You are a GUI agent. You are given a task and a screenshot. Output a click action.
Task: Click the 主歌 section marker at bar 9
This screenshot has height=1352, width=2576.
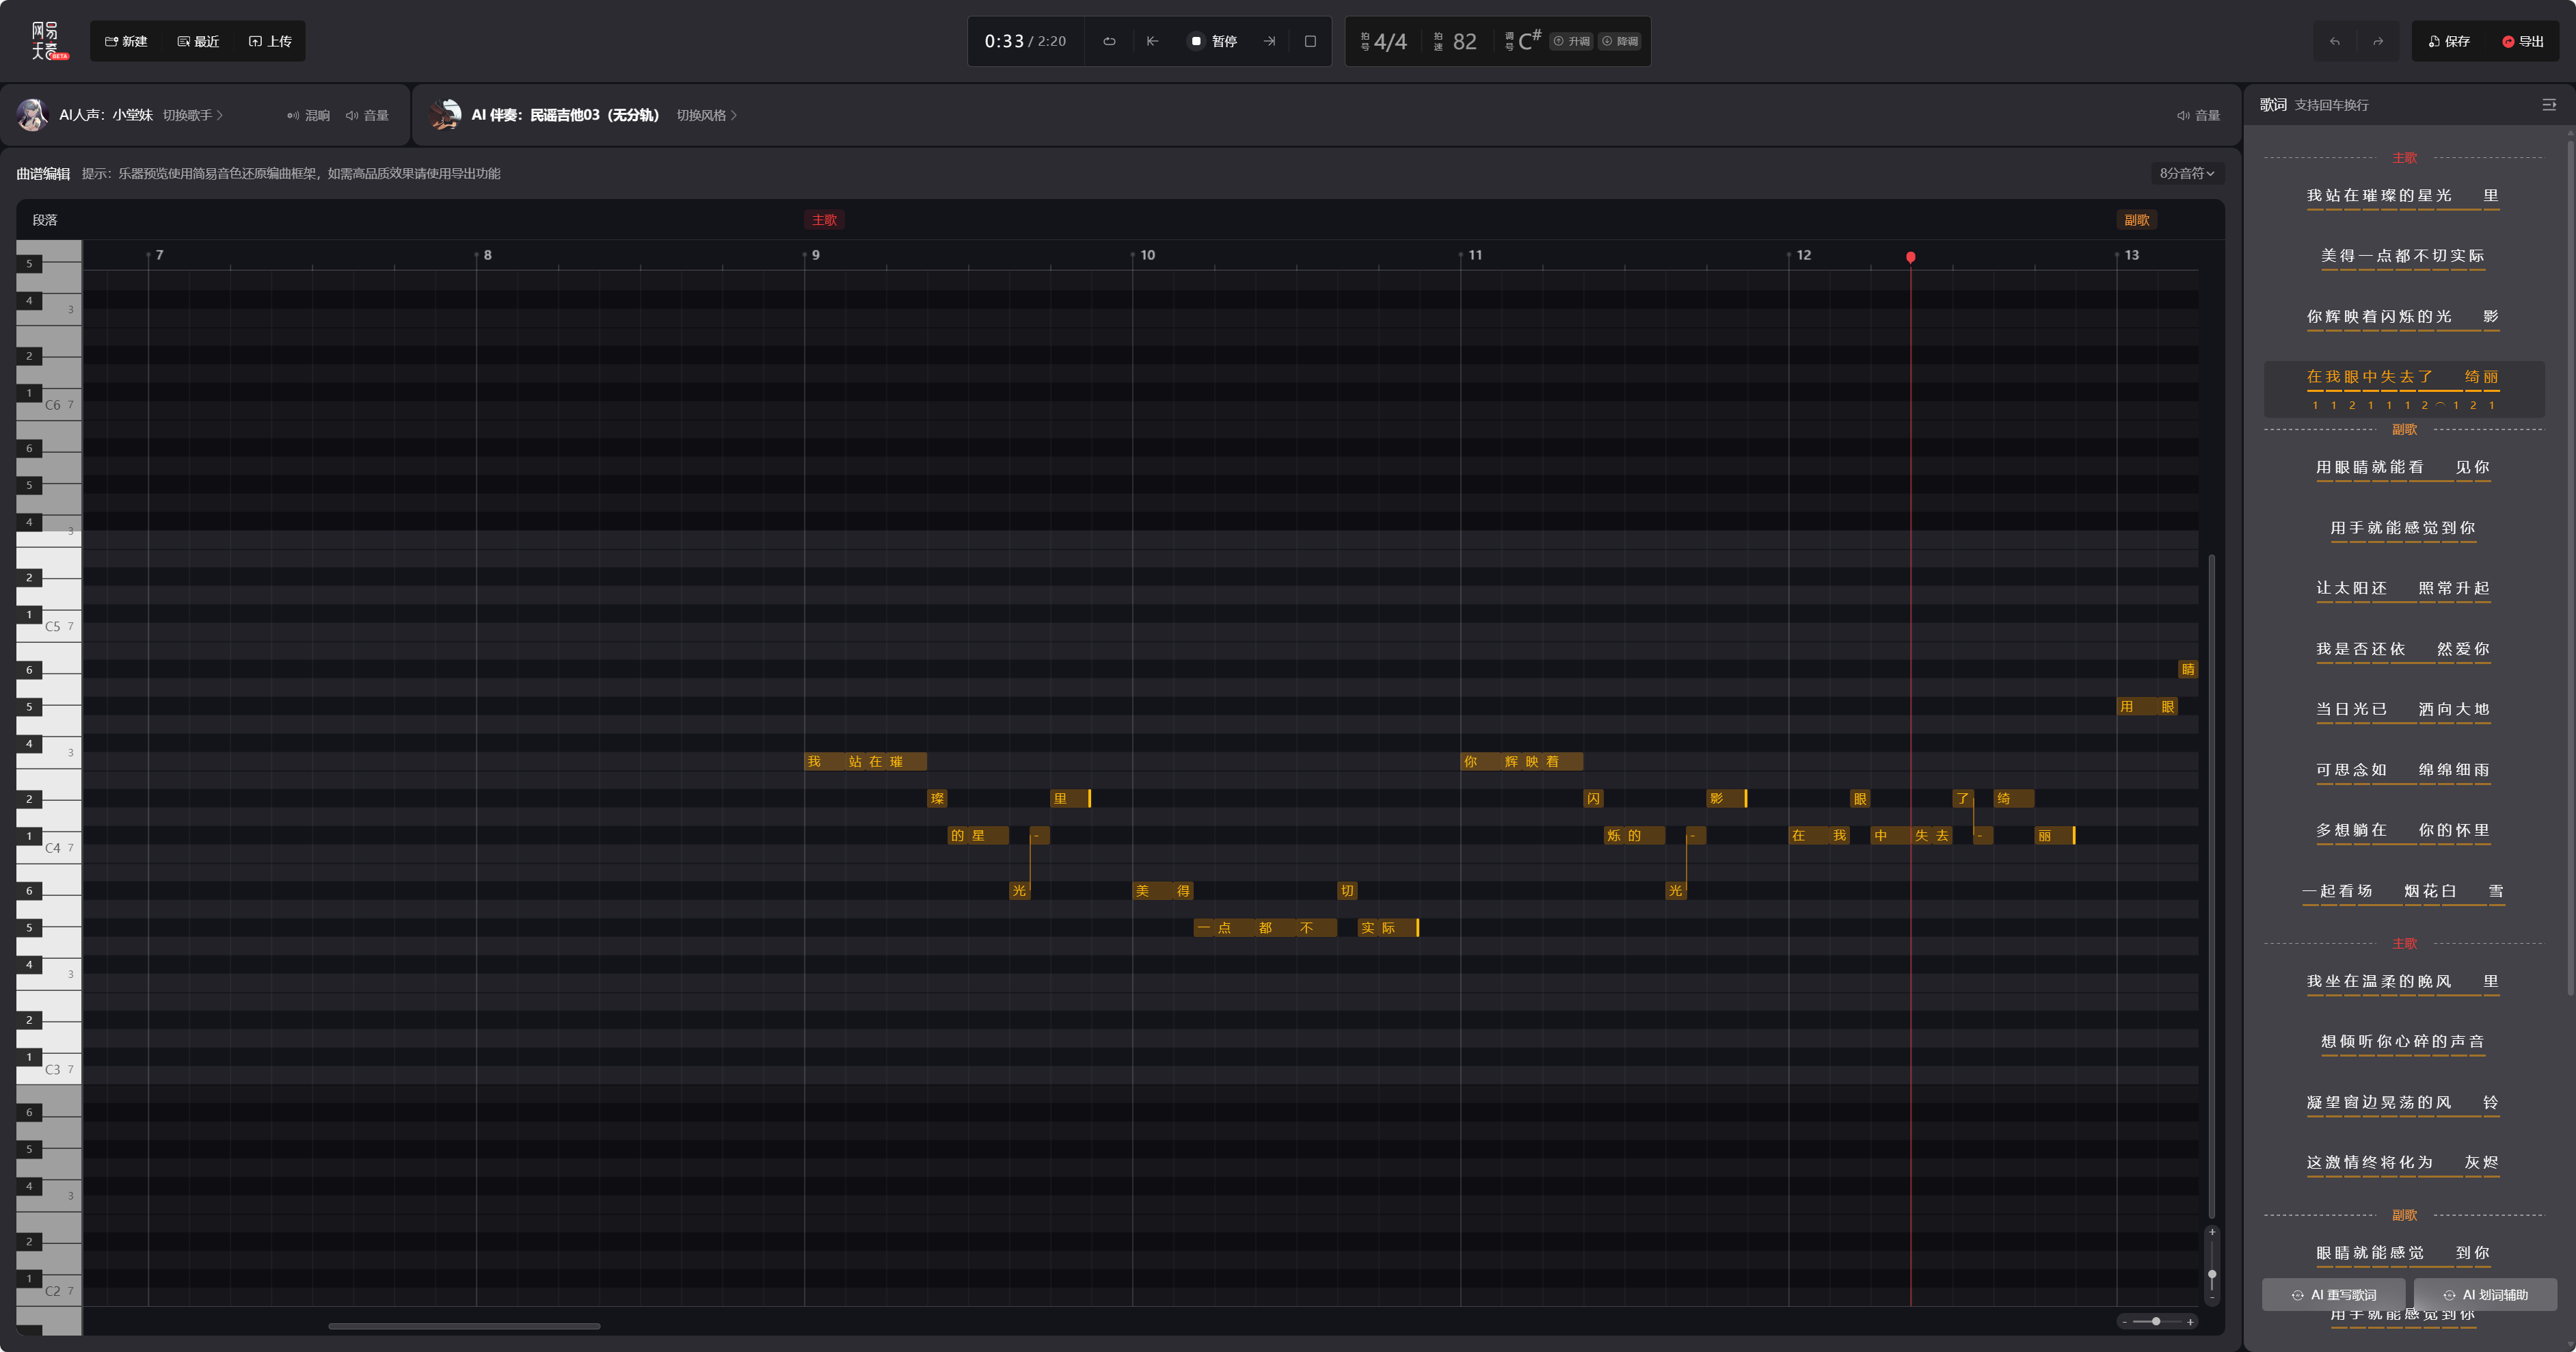click(824, 220)
